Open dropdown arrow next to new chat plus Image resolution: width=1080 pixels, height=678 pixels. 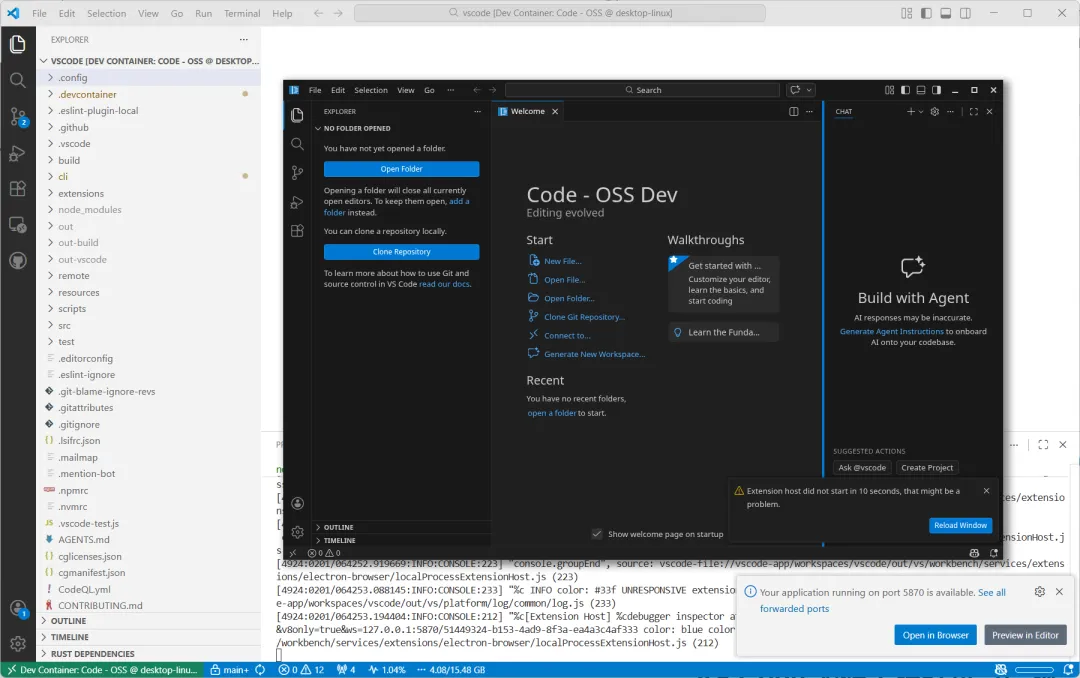coord(921,112)
